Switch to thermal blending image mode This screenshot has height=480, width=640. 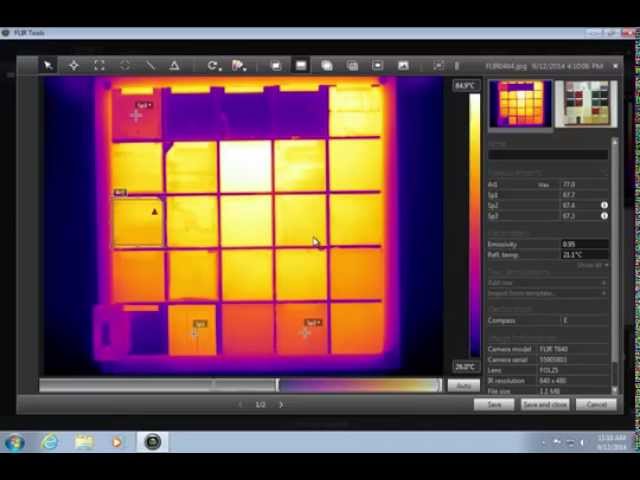352,65
